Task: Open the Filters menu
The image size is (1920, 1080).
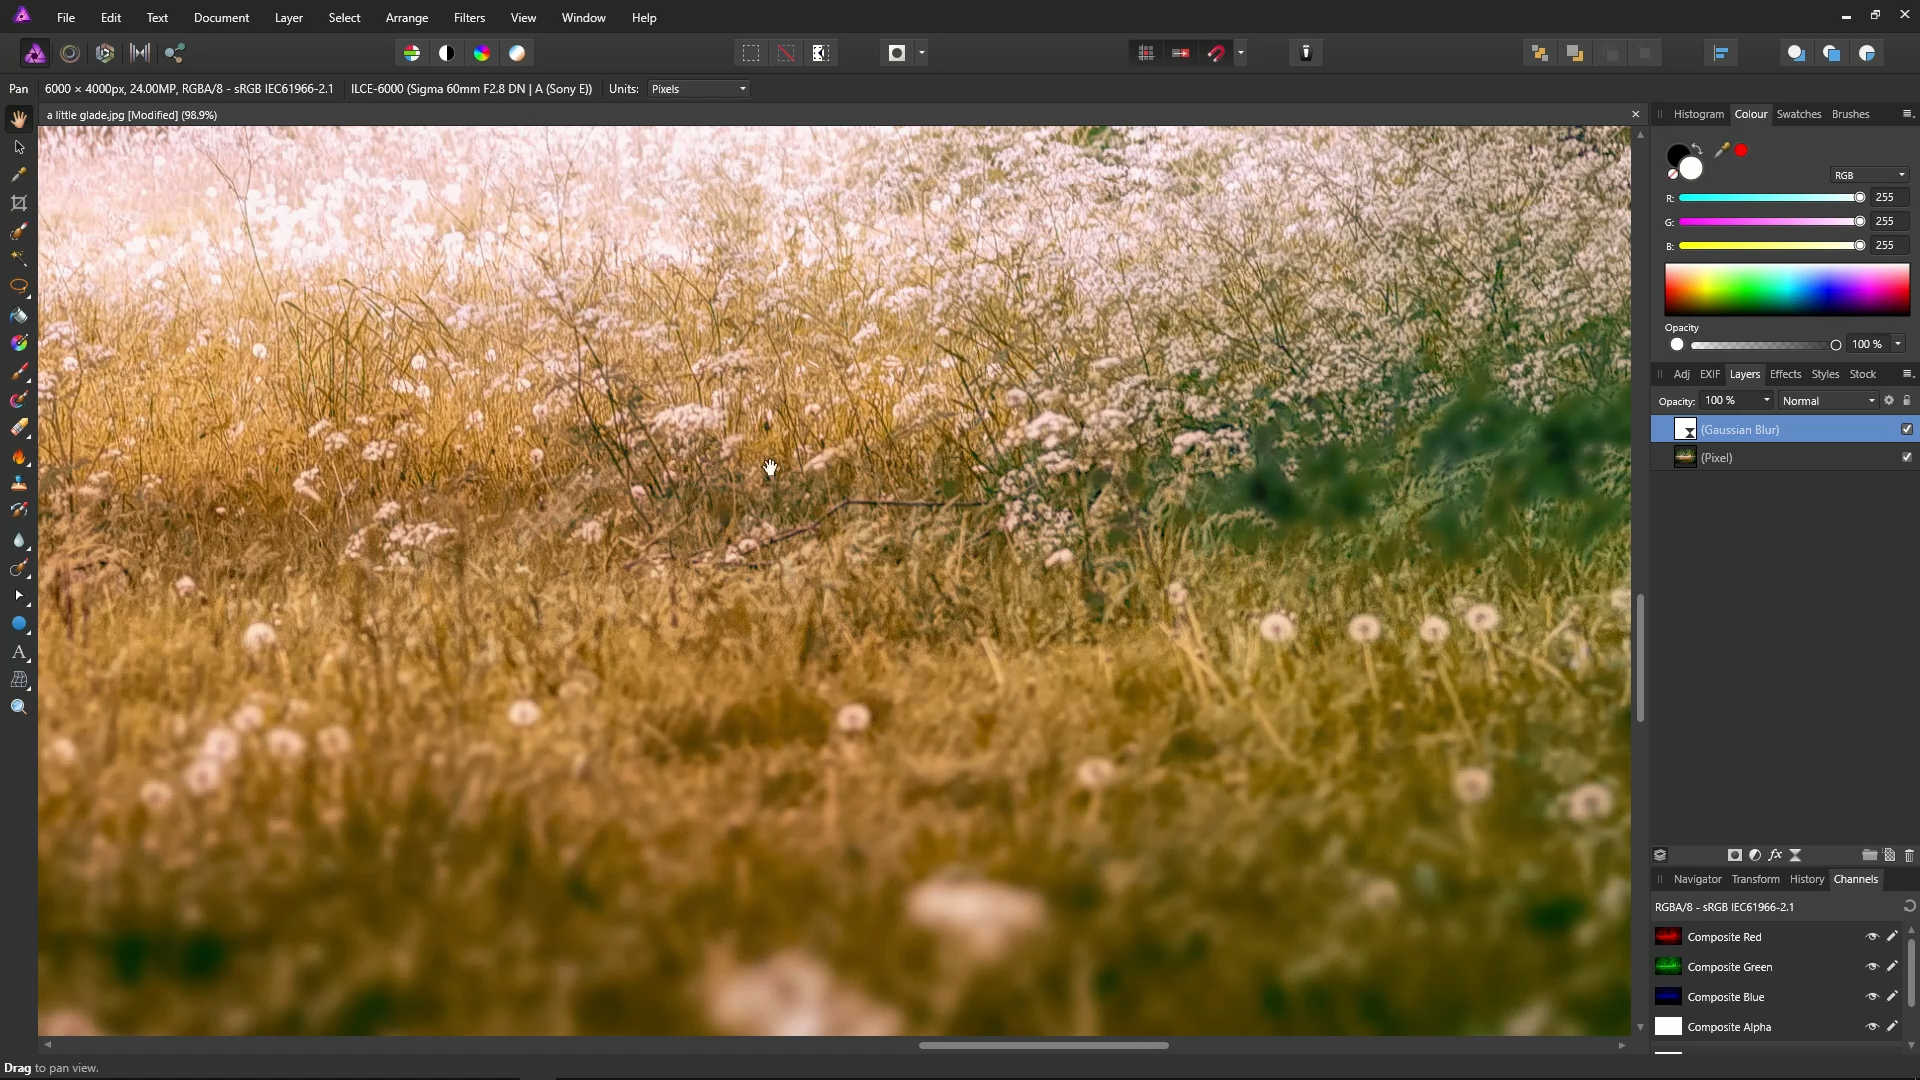Action: (x=469, y=18)
